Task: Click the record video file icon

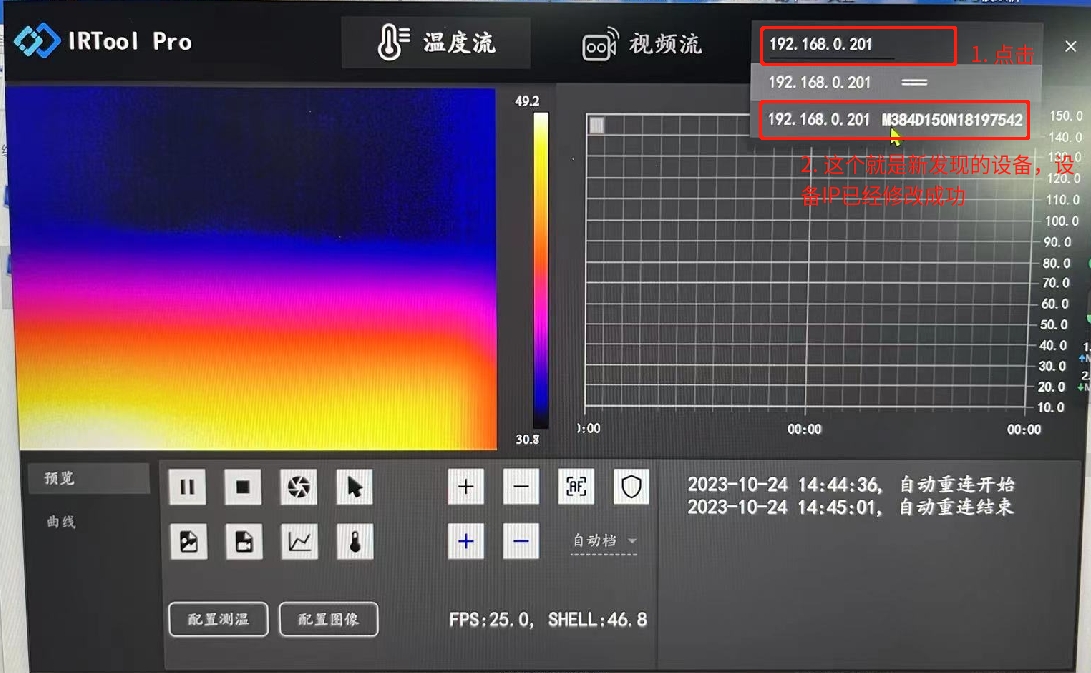Action: [243, 542]
